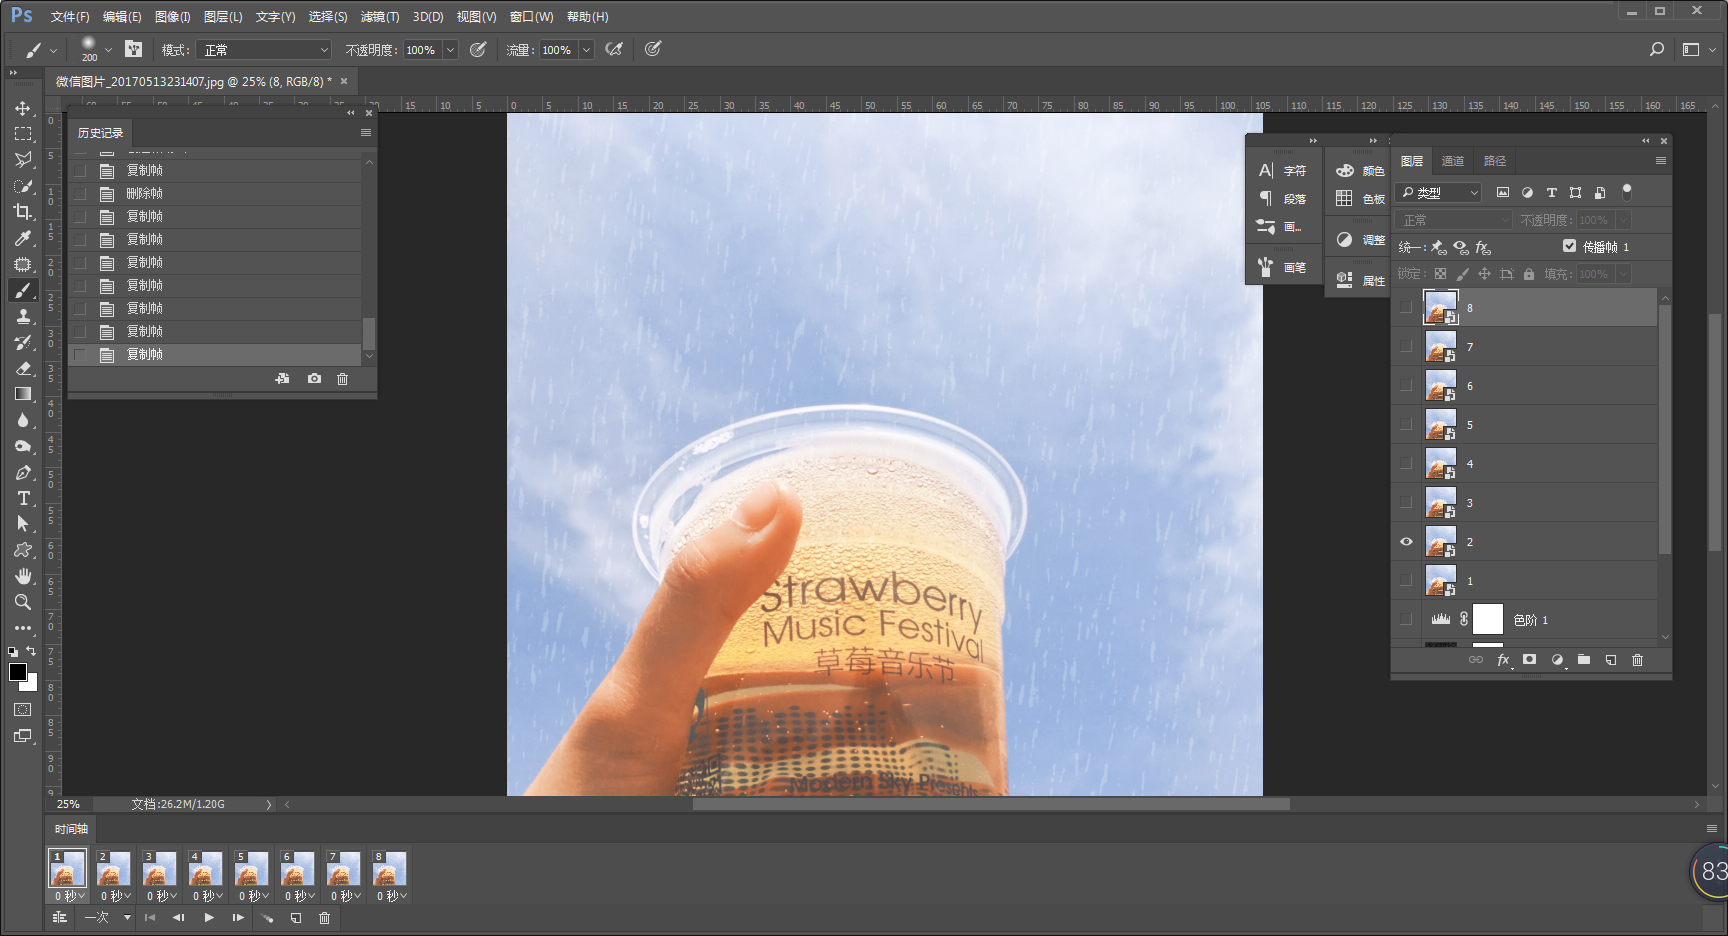Select the Brush tool in the toolbox
The width and height of the screenshot is (1728, 936).
click(x=23, y=290)
